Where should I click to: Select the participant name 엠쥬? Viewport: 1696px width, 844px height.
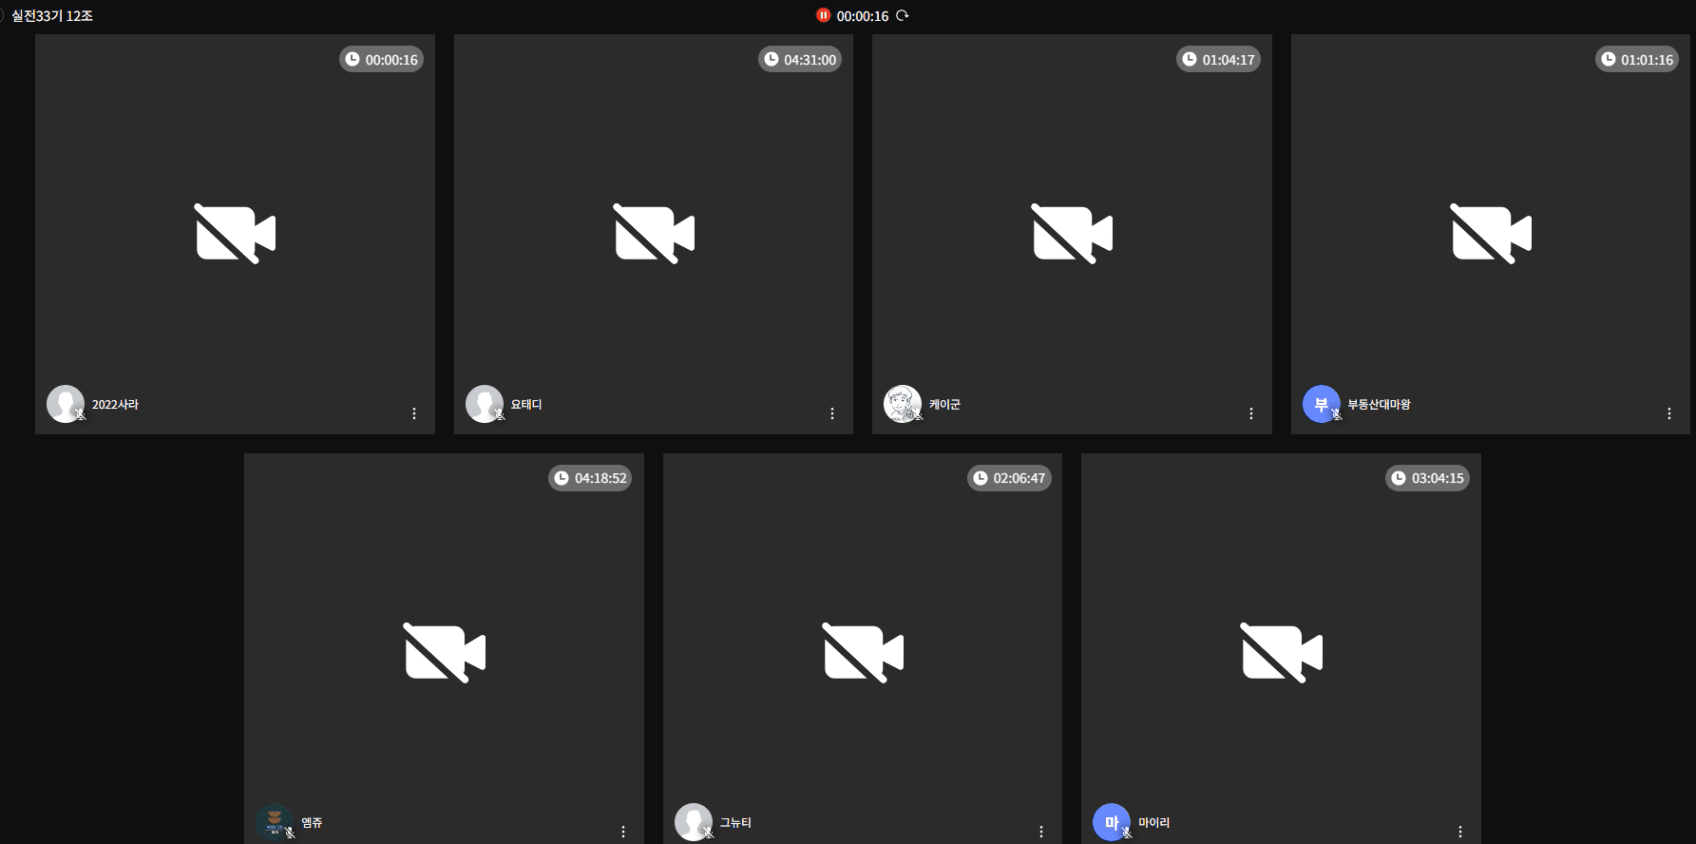point(312,822)
